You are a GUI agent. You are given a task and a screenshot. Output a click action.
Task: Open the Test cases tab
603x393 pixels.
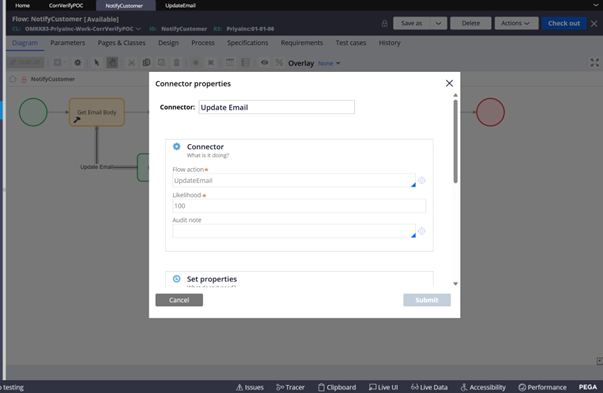351,43
